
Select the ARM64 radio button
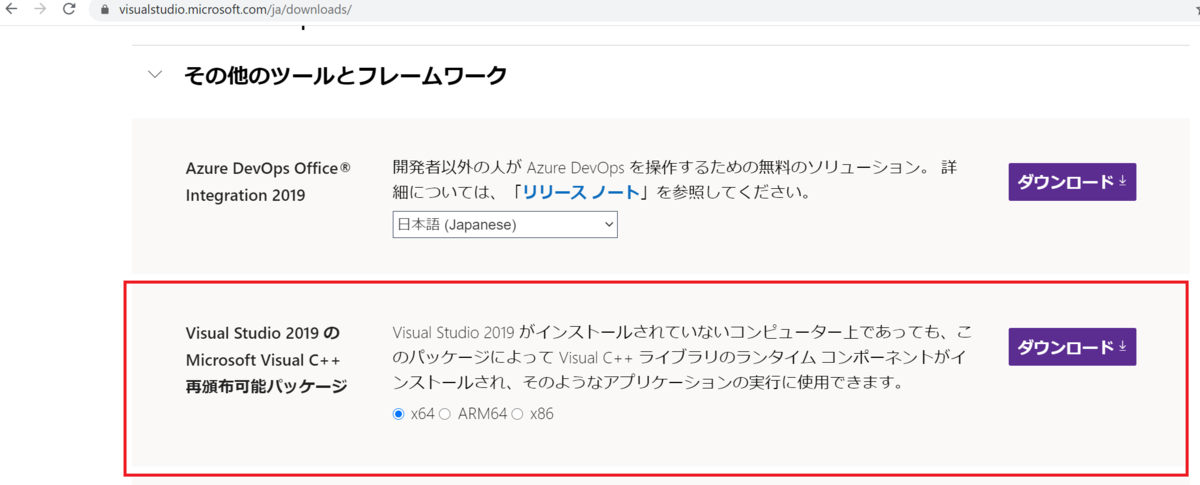click(446, 414)
